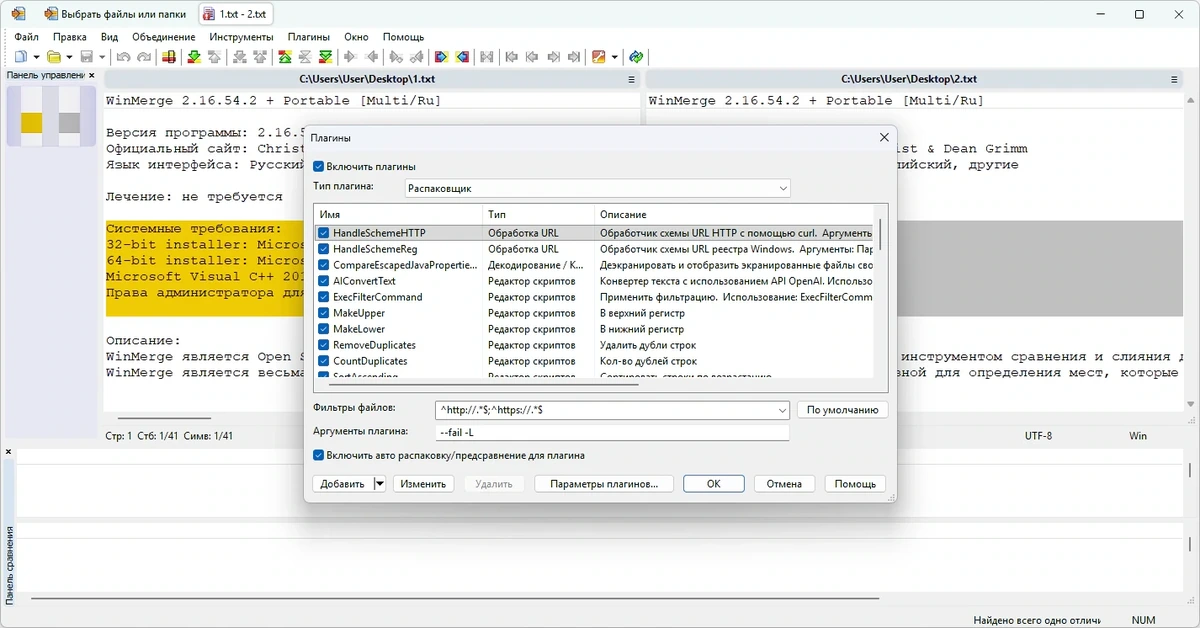Image resolution: width=1200 pixels, height=628 pixels.
Task: Open the 'Файл' menu
Action: [27, 37]
